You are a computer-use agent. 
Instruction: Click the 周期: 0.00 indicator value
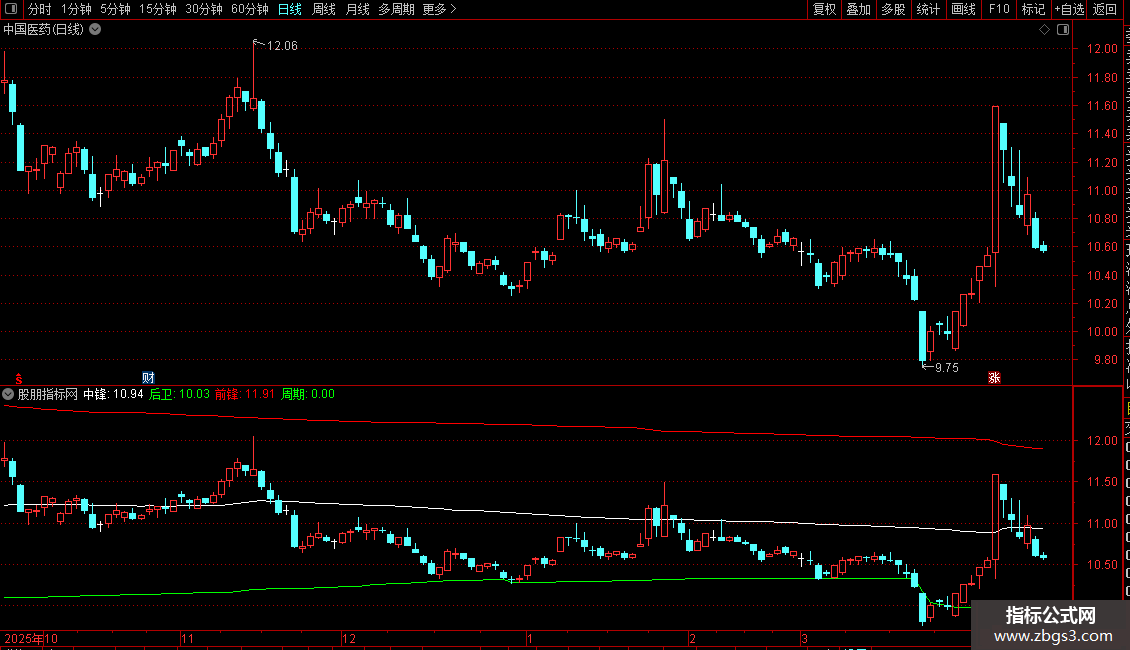[x=308, y=394]
